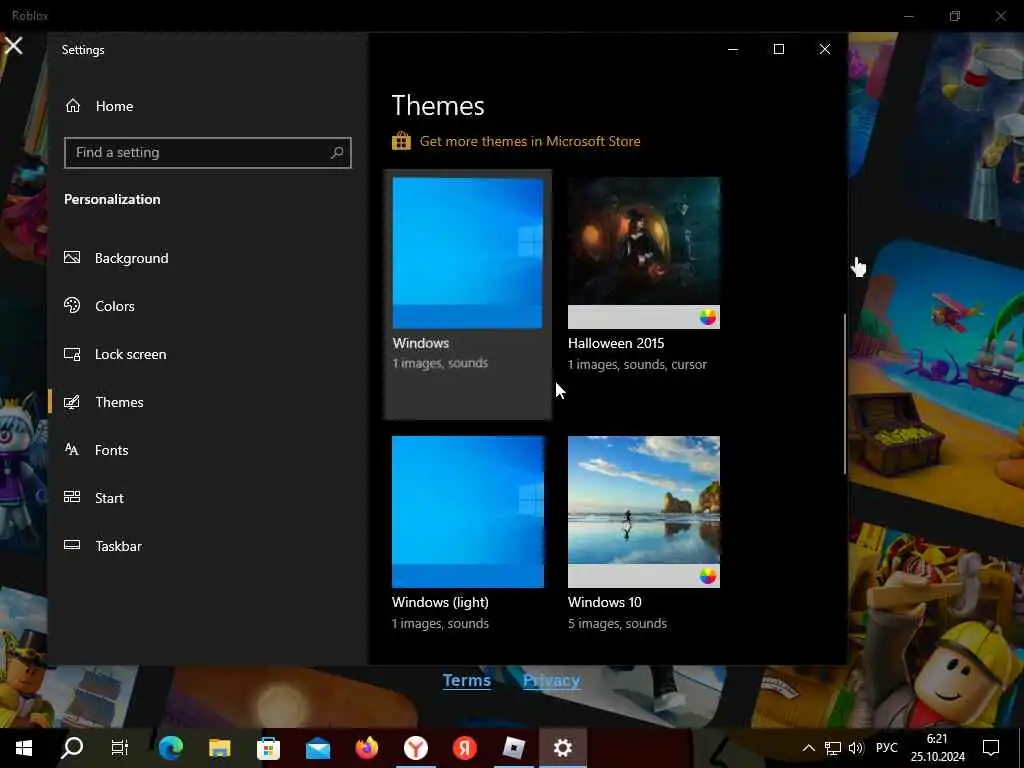Click the magnifier icon in search box

click(x=337, y=153)
